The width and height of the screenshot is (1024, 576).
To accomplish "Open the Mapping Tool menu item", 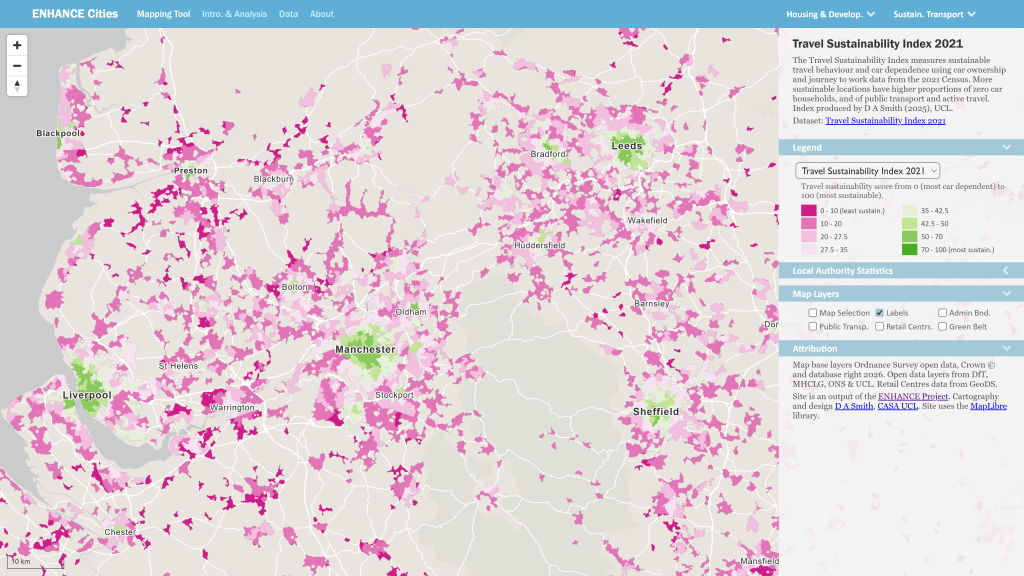I will (x=163, y=14).
